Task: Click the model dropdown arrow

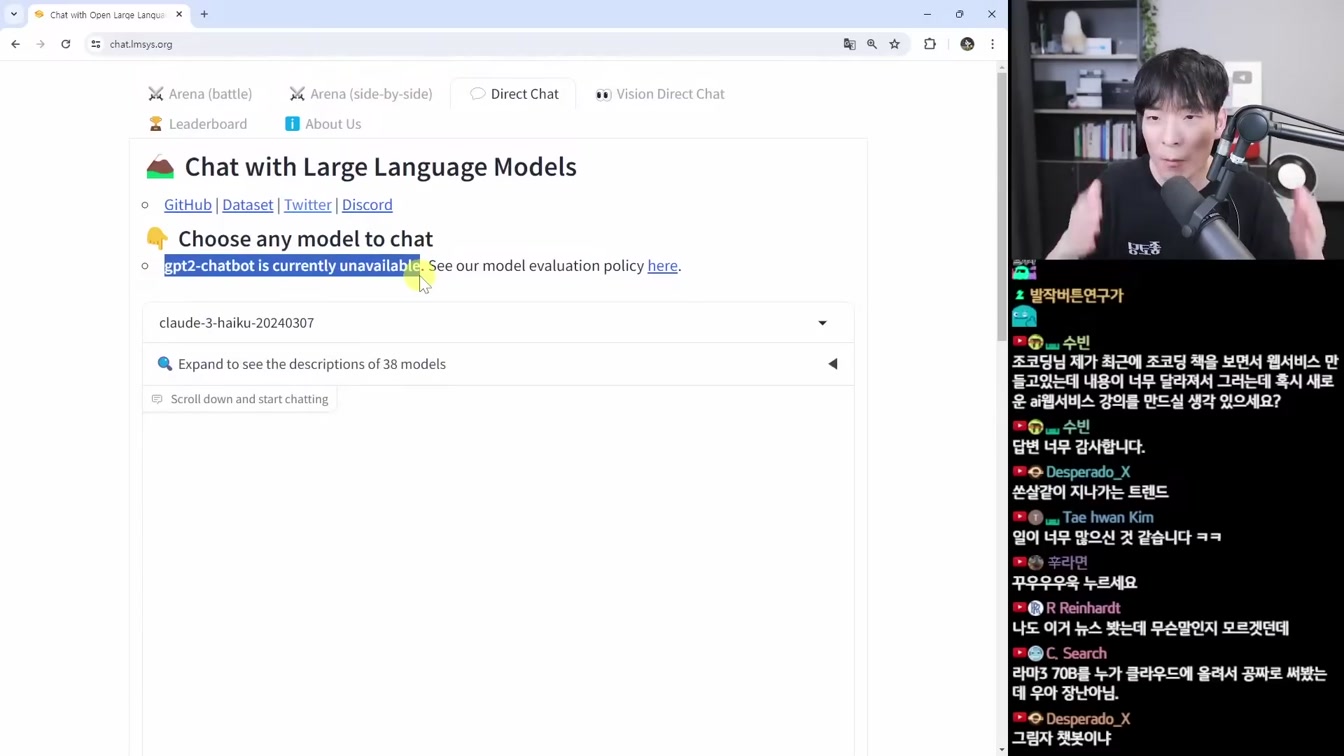Action: coord(822,323)
